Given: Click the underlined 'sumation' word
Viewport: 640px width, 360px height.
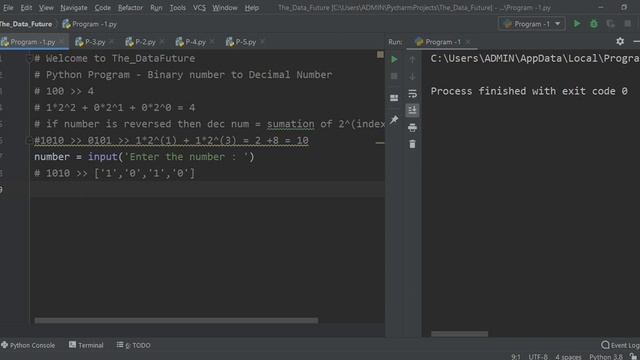Looking at the screenshot, I should tap(291, 124).
